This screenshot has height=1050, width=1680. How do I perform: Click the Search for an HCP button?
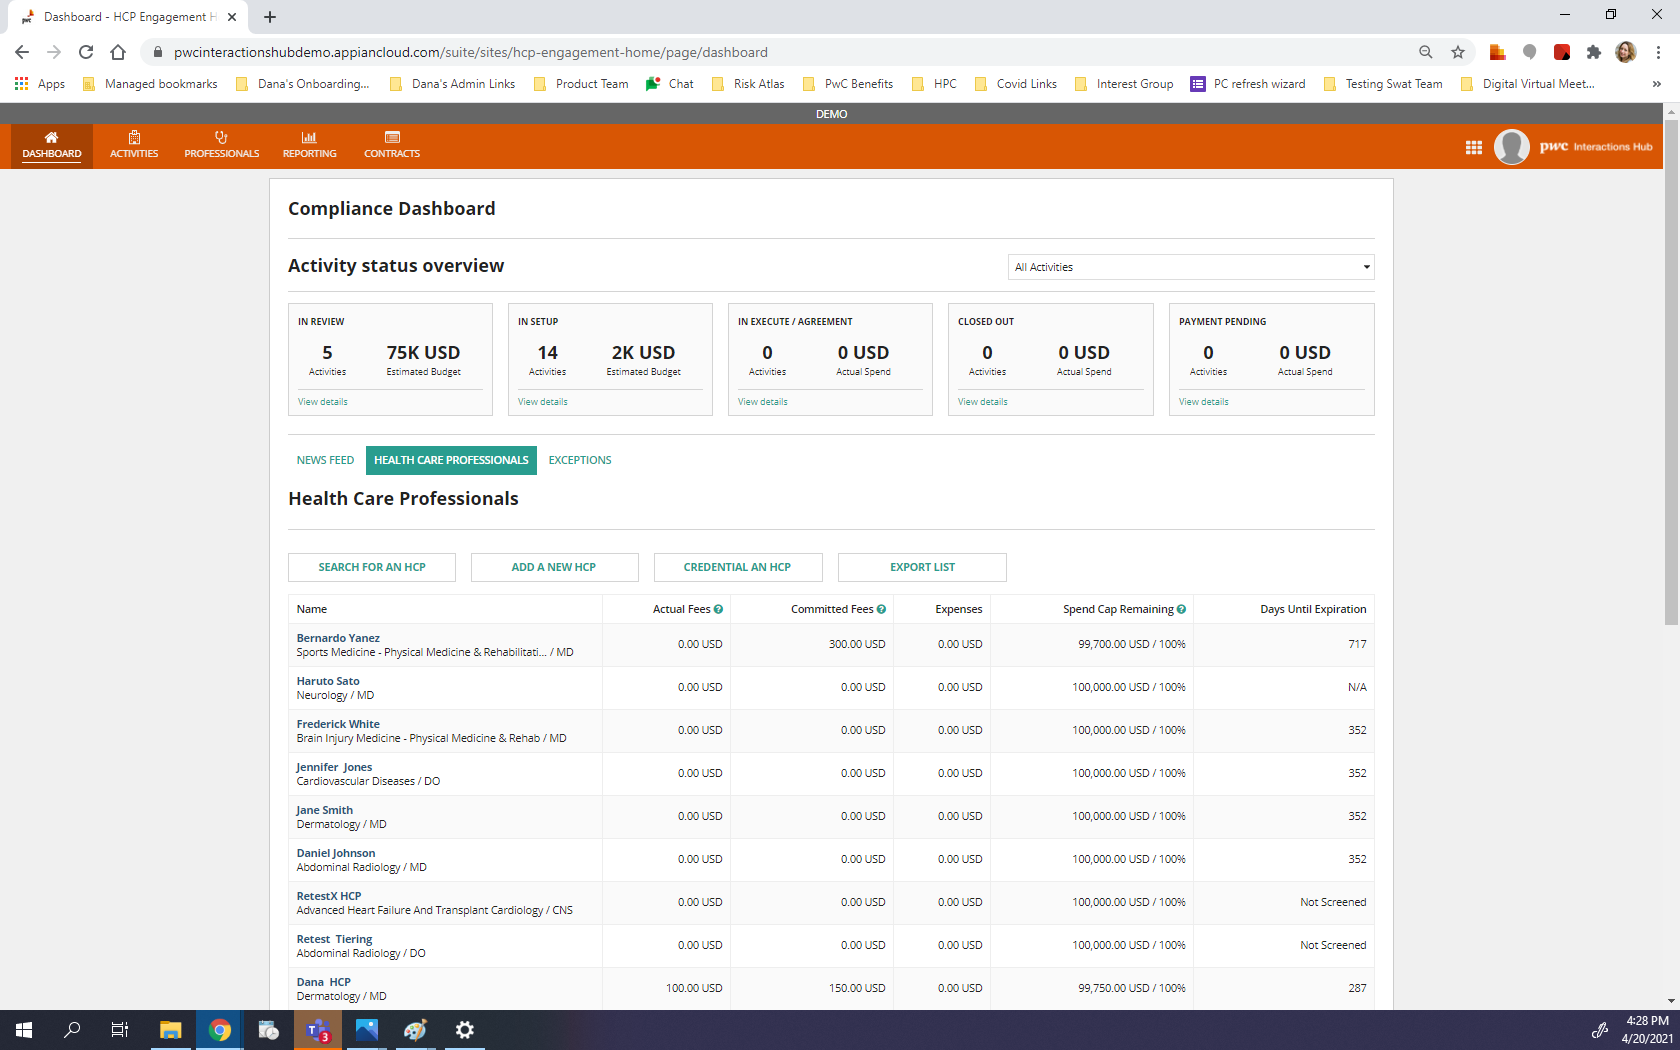[372, 567]
